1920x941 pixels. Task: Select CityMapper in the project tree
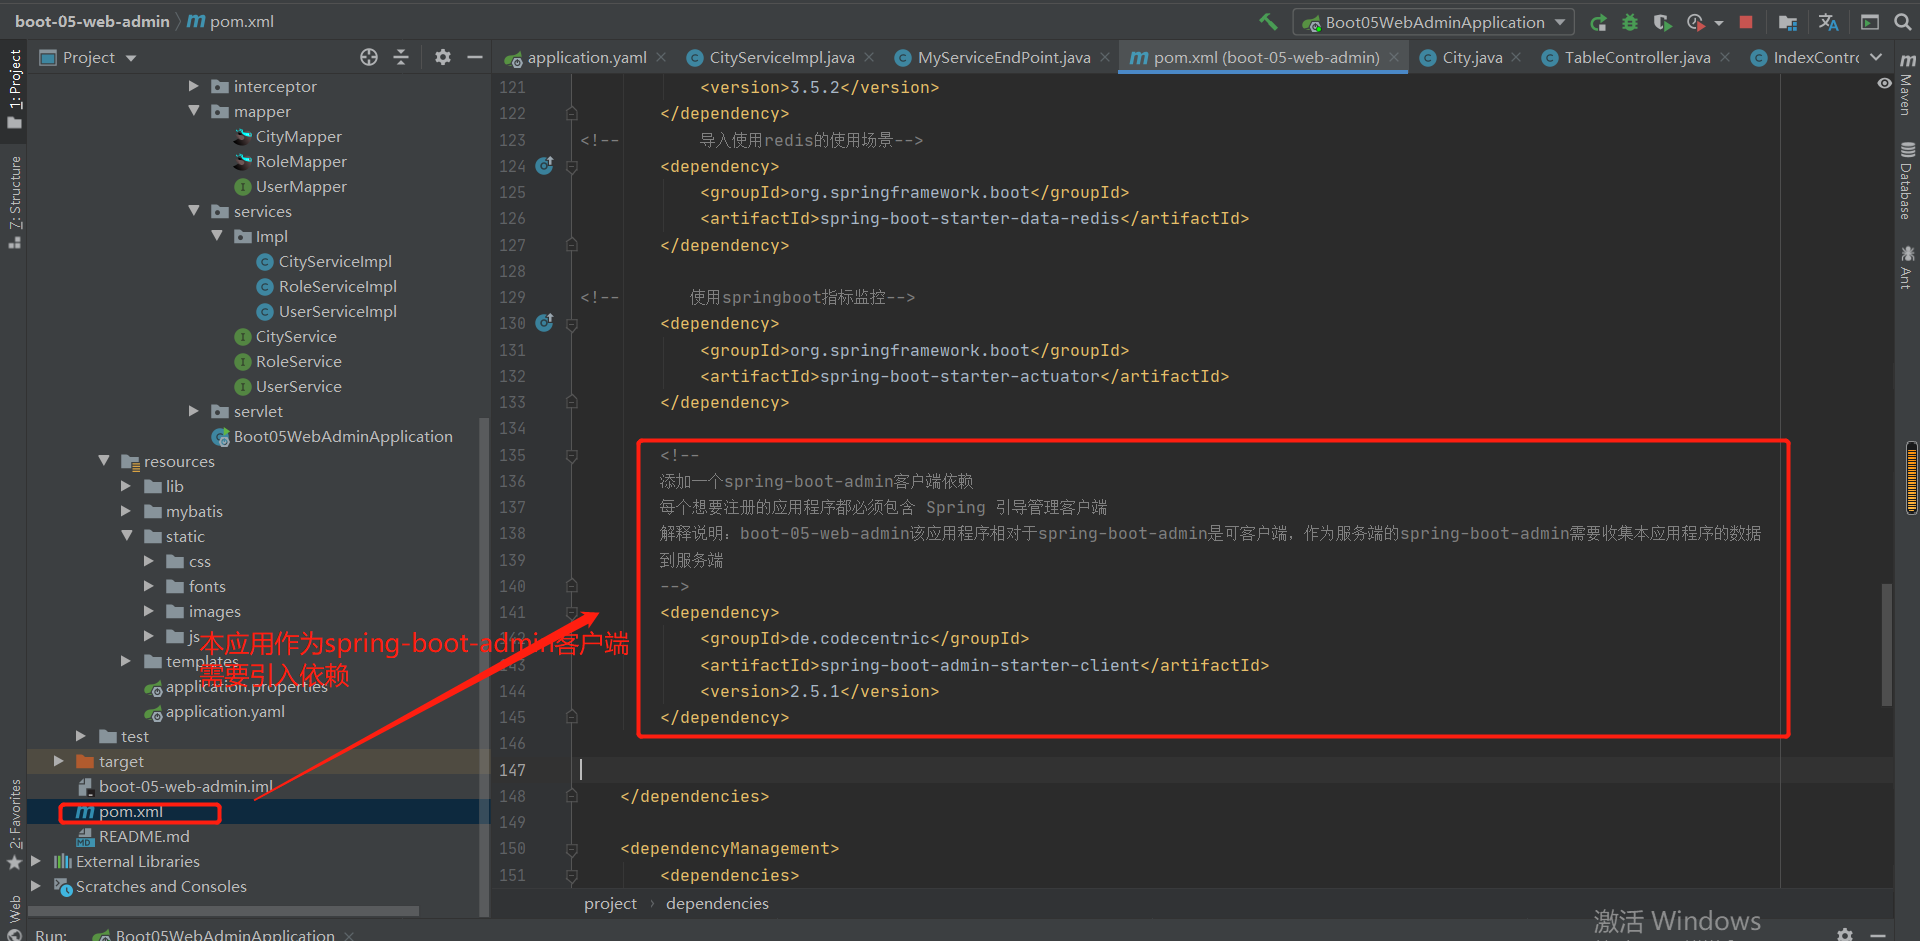point(298,136)
